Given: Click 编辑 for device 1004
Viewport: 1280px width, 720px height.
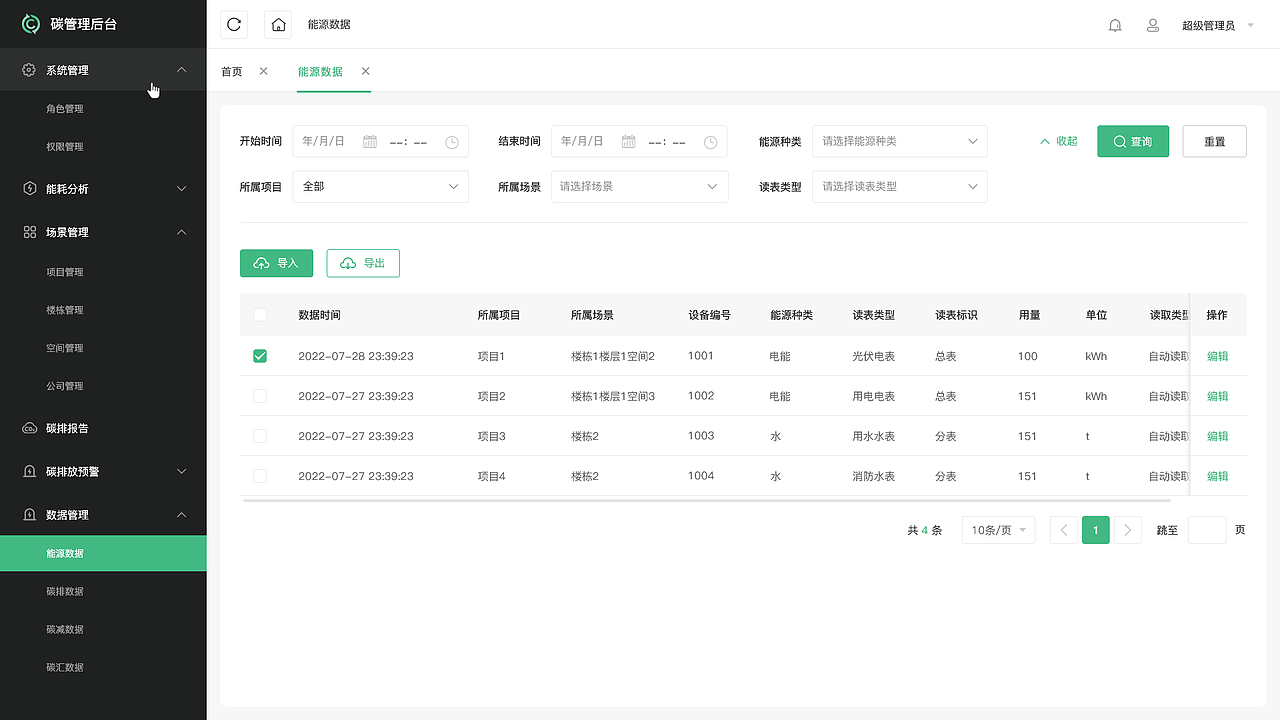Looking at the screenshot, I should click(x=1217, y=476).
